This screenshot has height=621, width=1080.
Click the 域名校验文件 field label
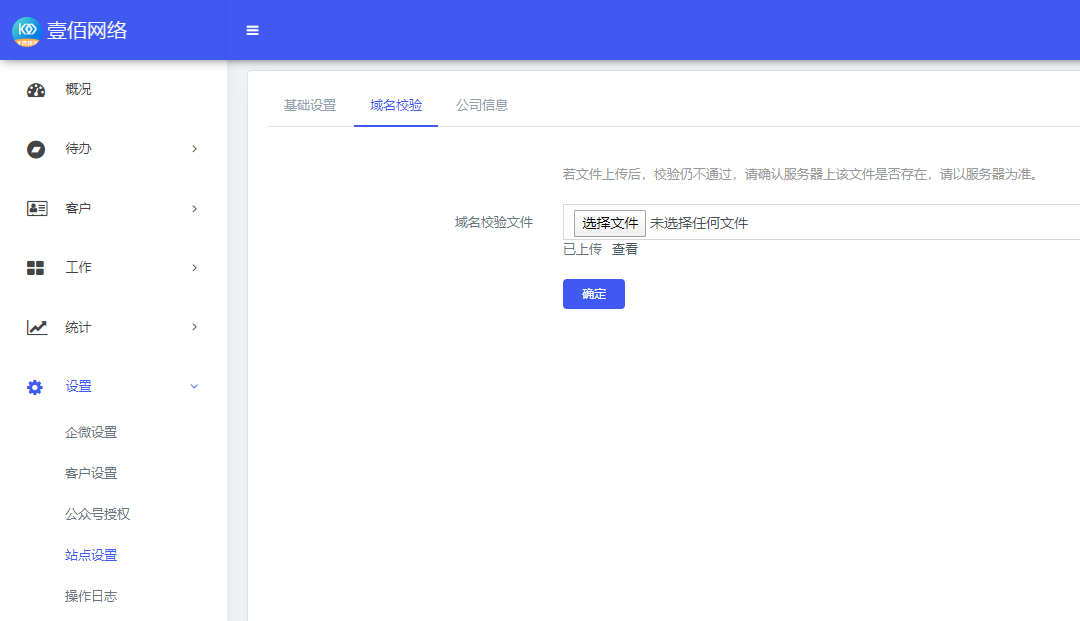pos(494,222)
